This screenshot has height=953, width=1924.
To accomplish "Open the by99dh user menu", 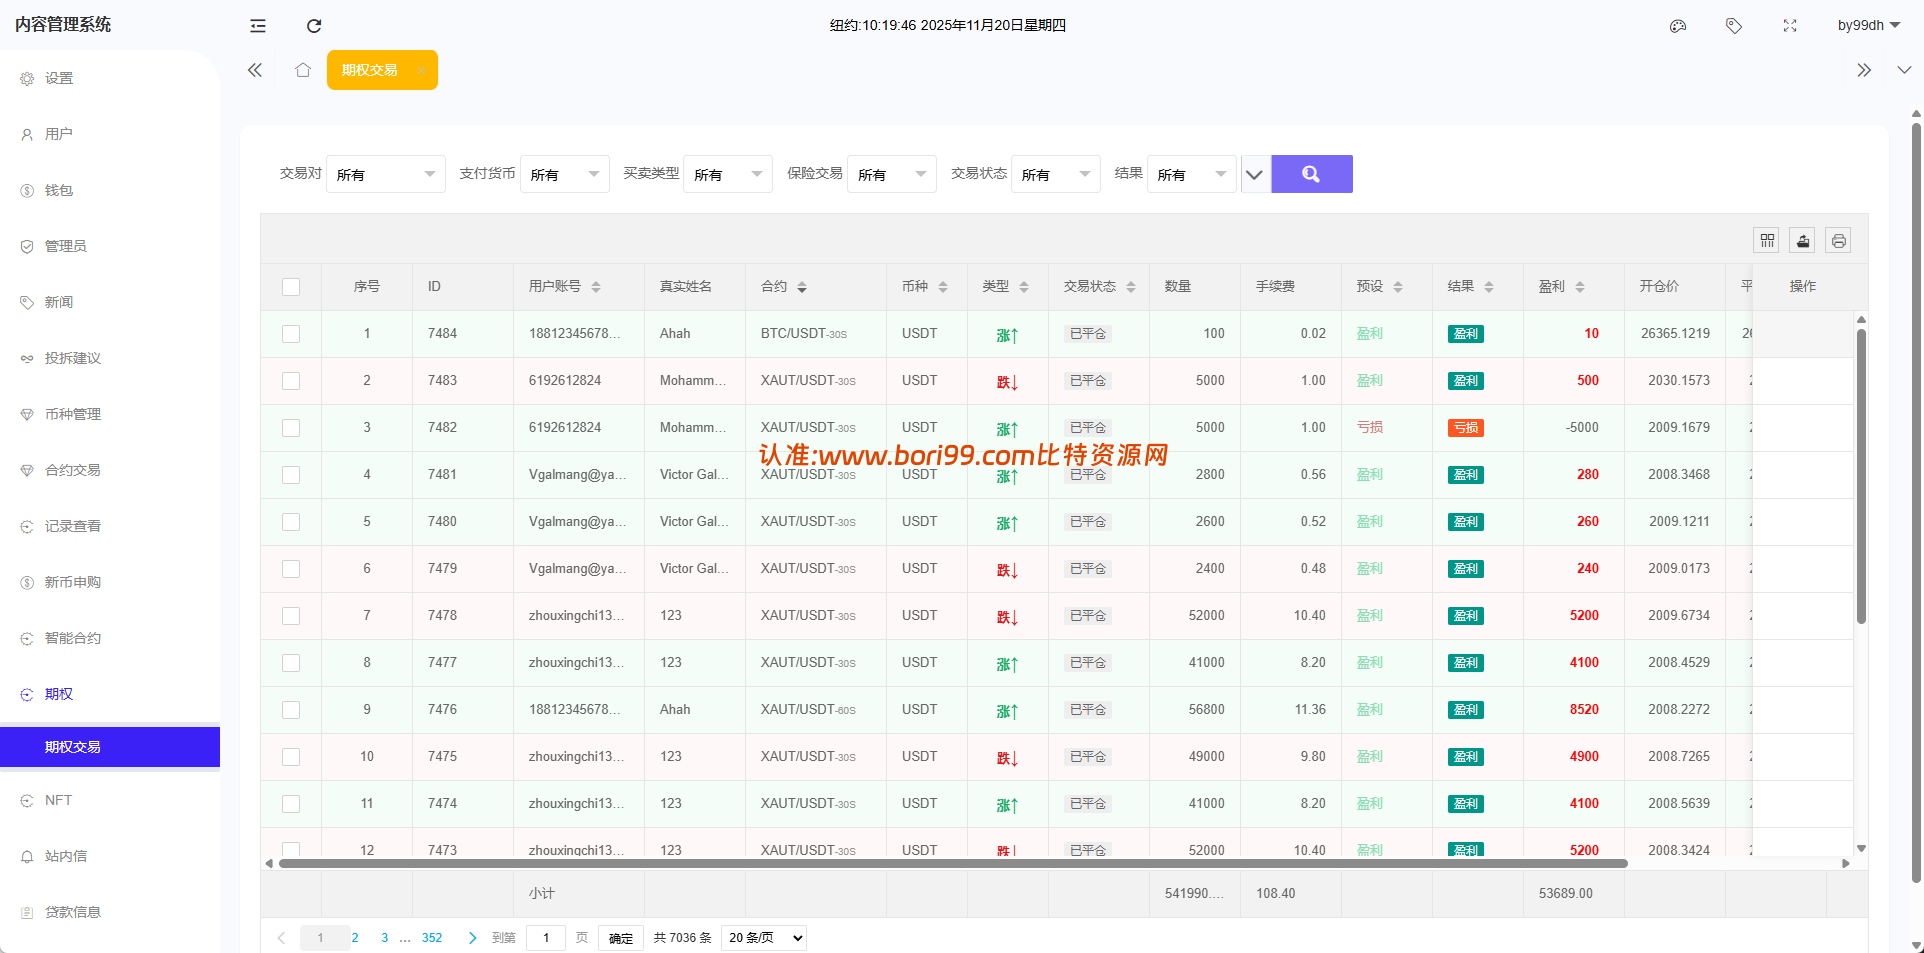I will 1868,25.
